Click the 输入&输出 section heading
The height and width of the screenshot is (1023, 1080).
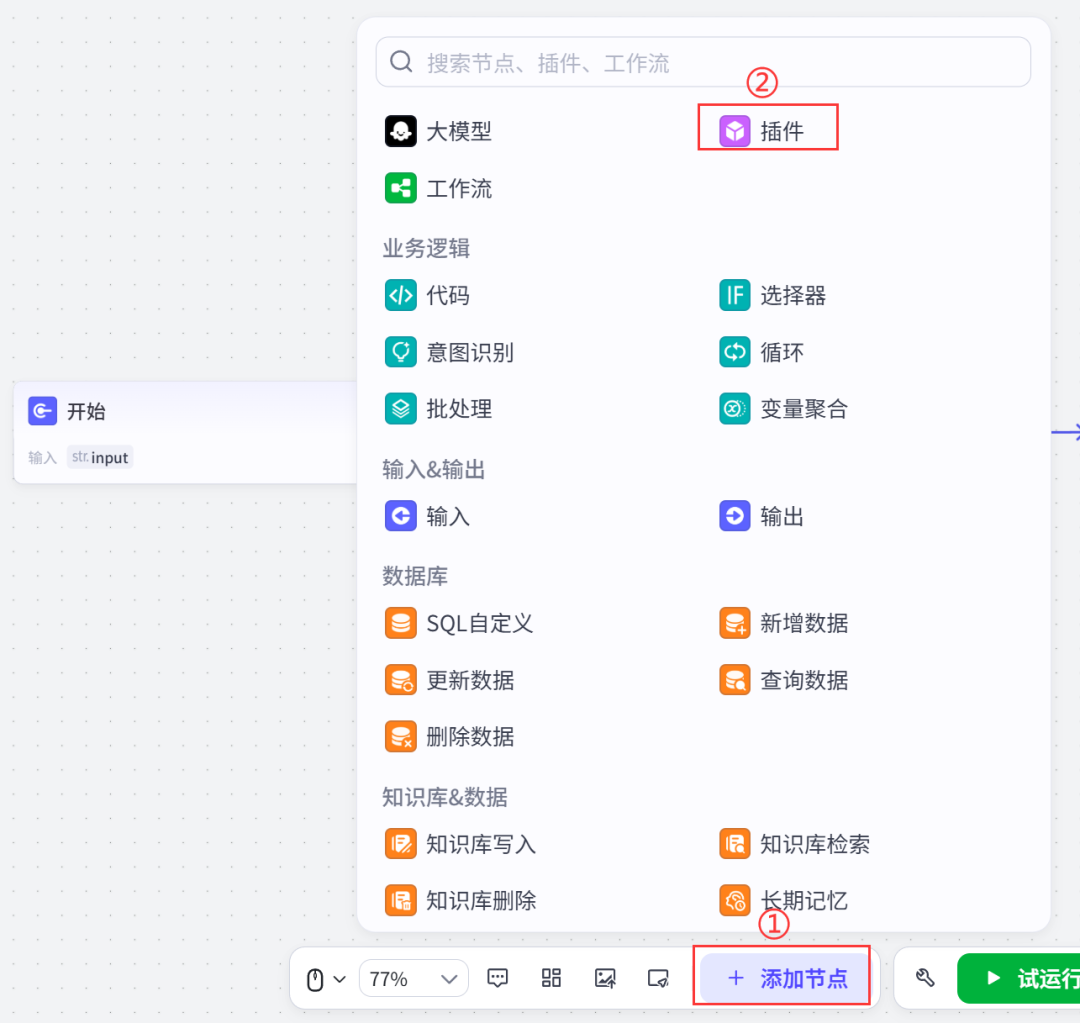pyautogui.click(x=434, y=469)
